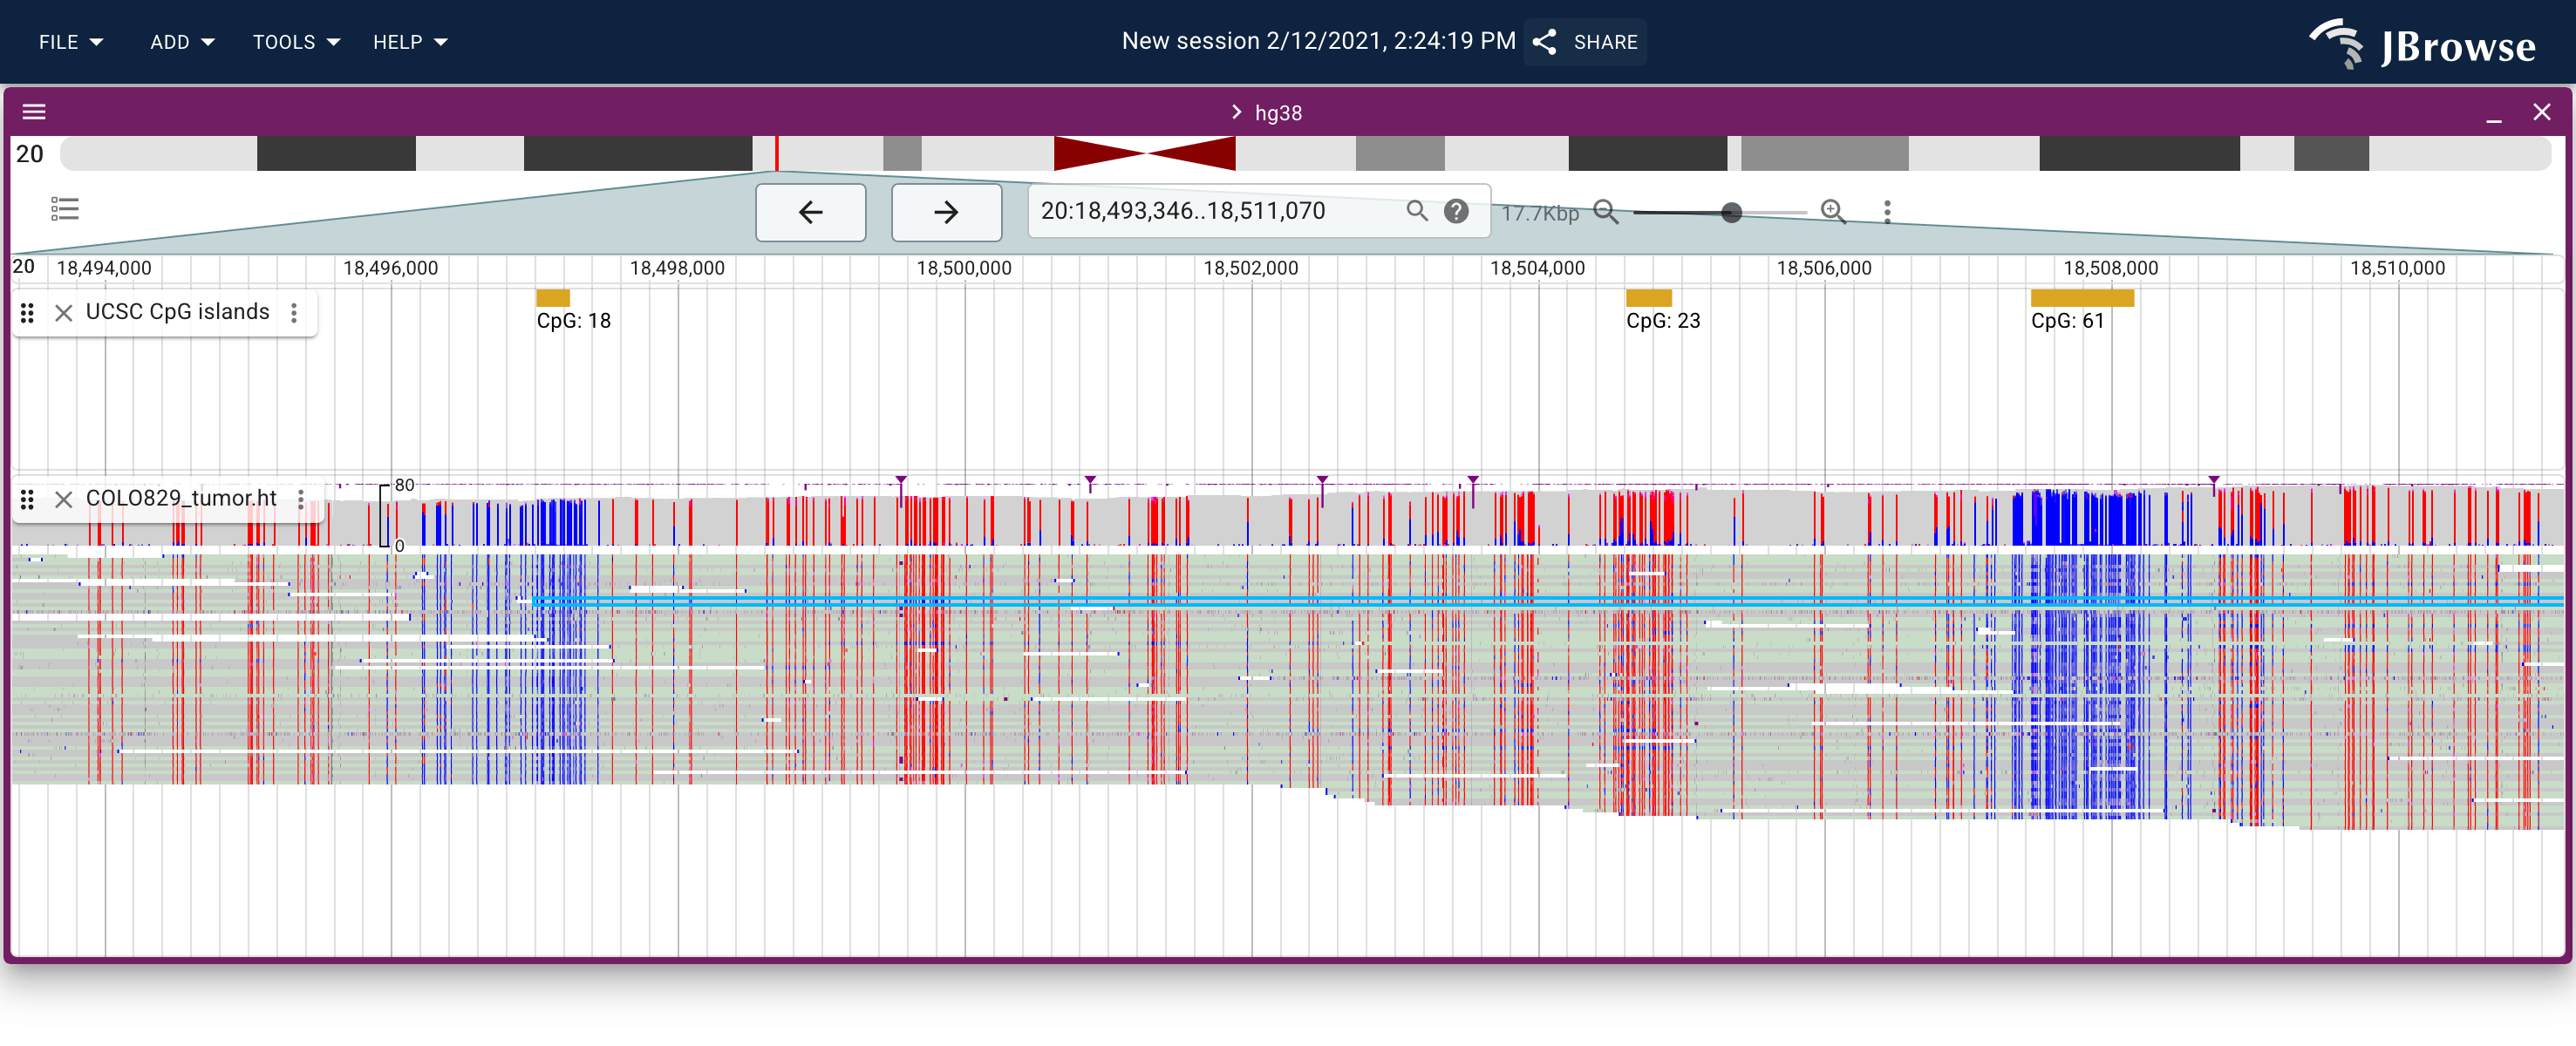Open the TOOLS menu
Screen dimensions: 2576x1046
point(296,42)
